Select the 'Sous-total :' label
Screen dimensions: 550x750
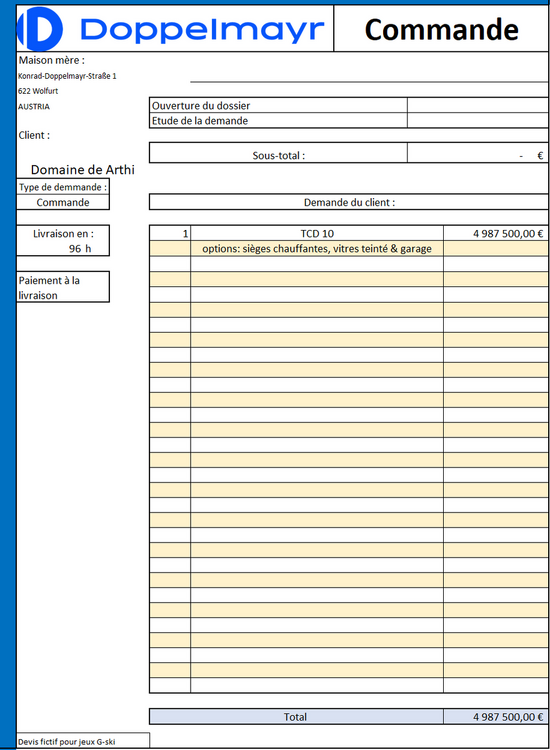279,155
